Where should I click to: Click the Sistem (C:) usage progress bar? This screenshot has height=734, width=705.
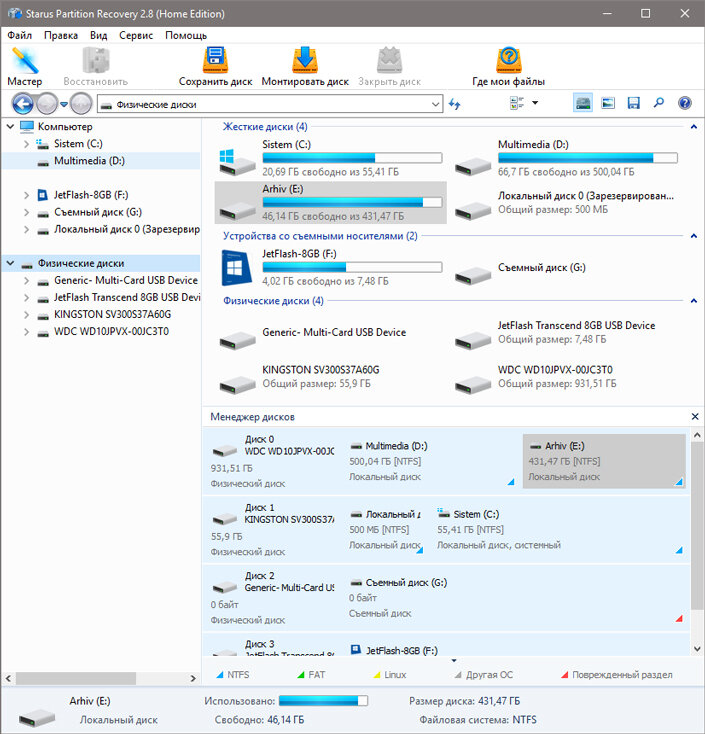pos(352,158)
